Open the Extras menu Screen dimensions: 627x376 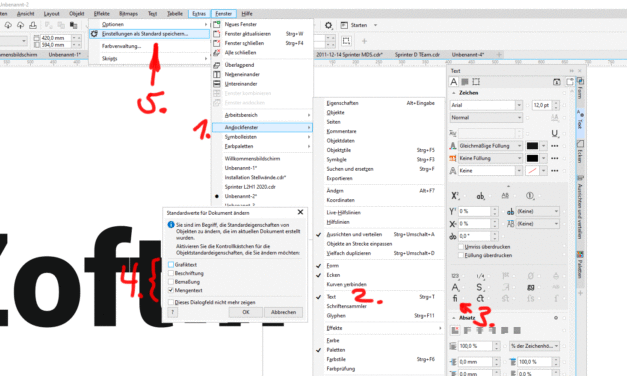click(199, 14)
